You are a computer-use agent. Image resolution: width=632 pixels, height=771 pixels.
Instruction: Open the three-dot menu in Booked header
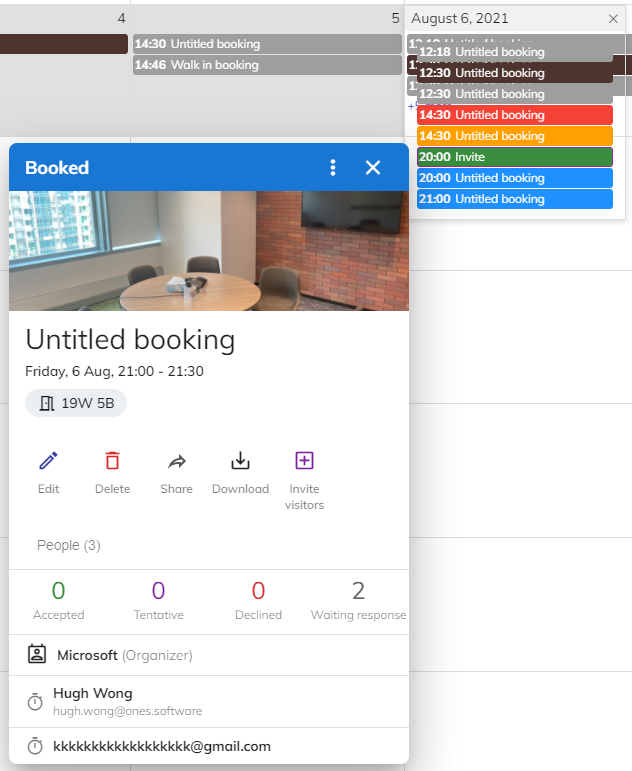pos(333,168)
